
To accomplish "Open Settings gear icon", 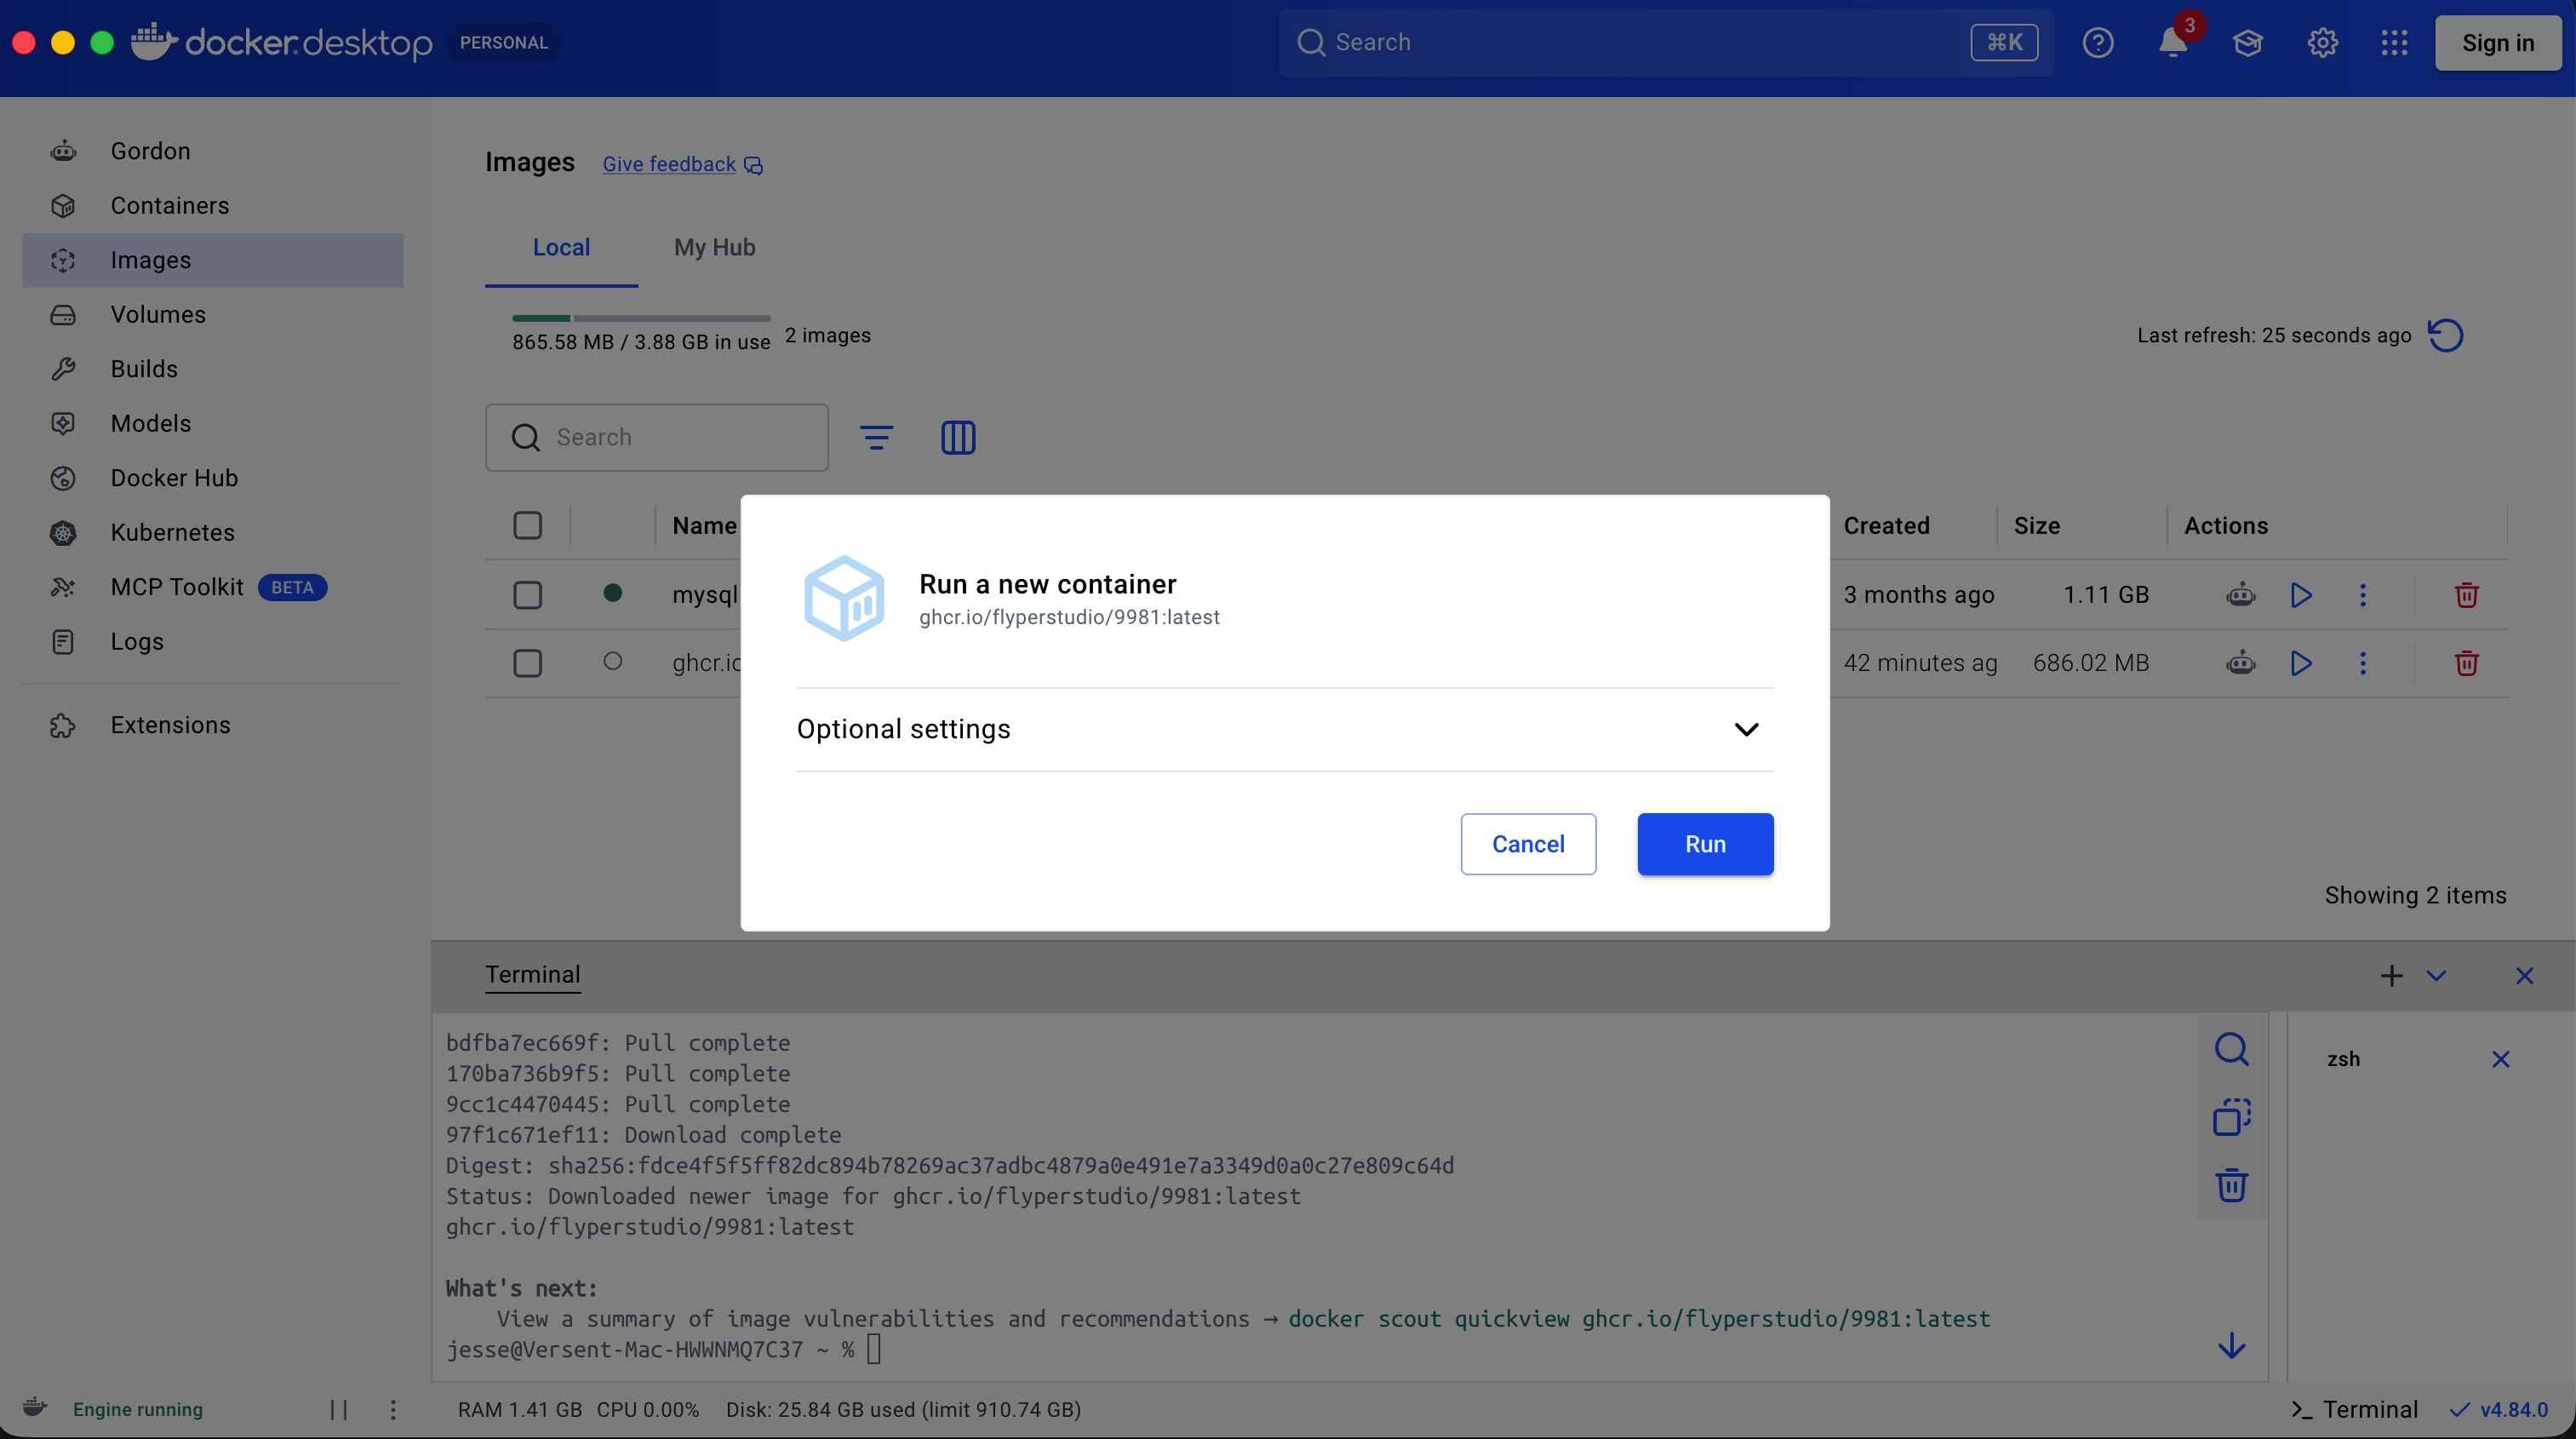I will click(x=2322, y=43).
